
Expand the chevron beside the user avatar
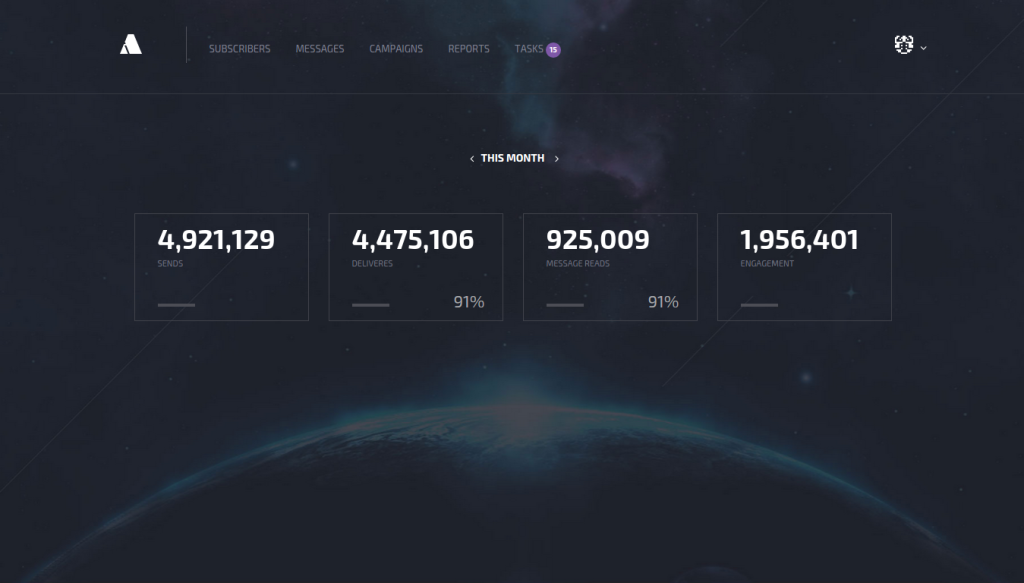point(924,48)
